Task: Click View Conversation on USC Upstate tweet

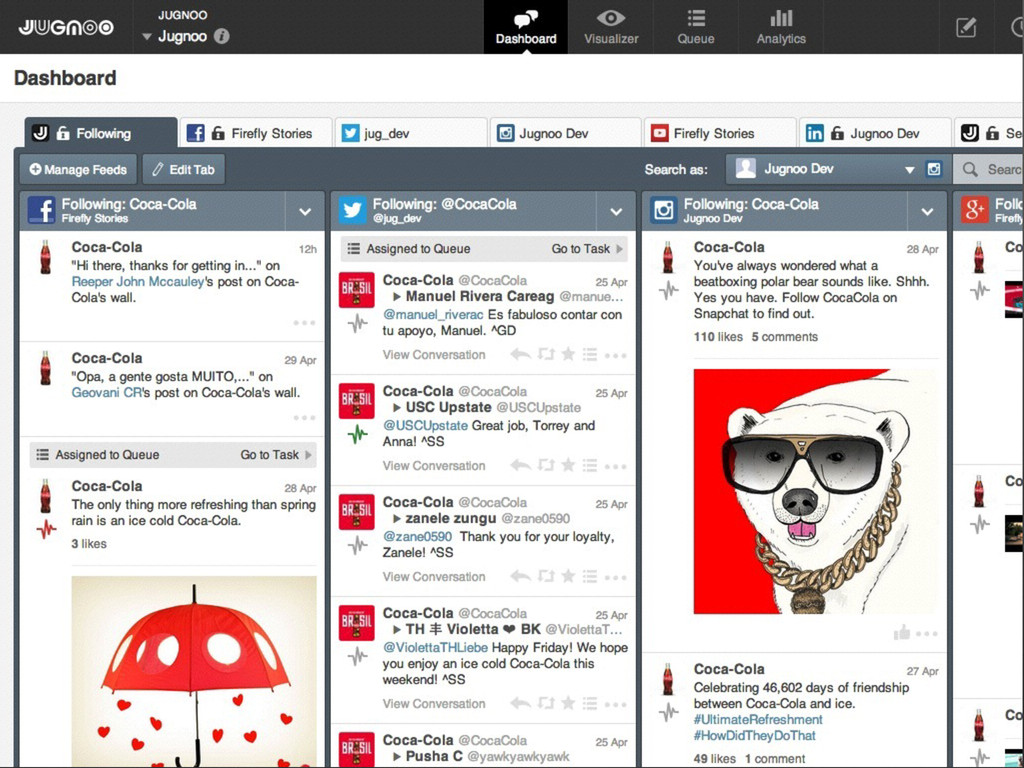Action: click(x=434, y=466)
